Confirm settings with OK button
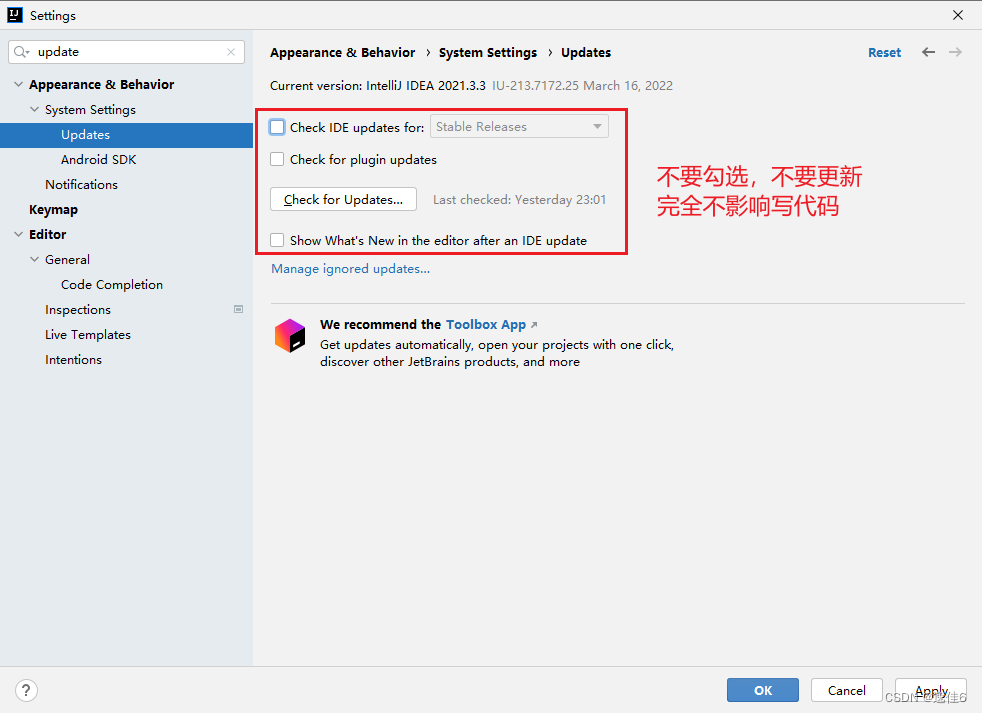982x713 pixels. pyautogui.click(x=763, y=690)
